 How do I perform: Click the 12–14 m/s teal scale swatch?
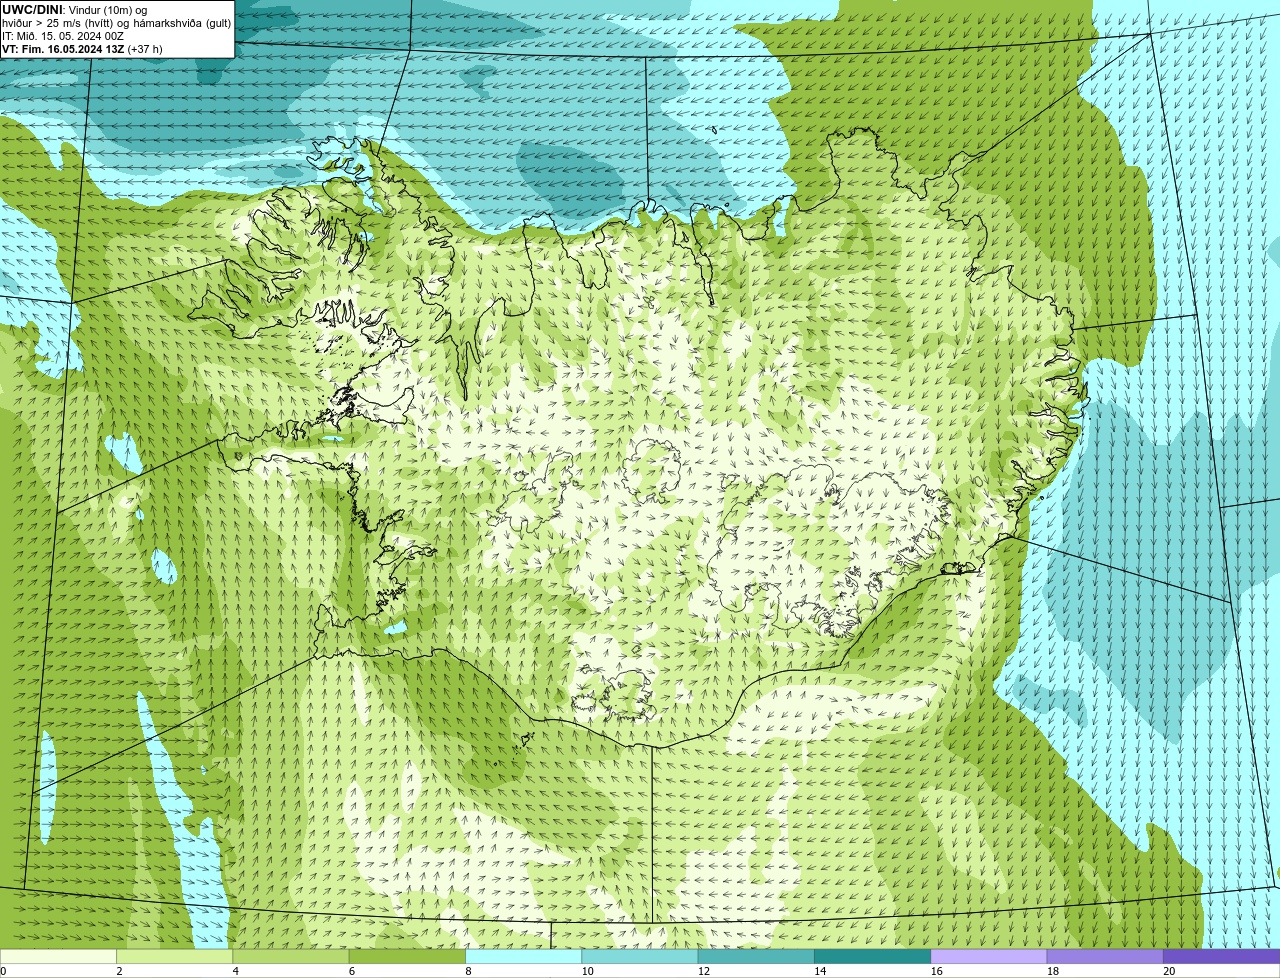[756, 957]
